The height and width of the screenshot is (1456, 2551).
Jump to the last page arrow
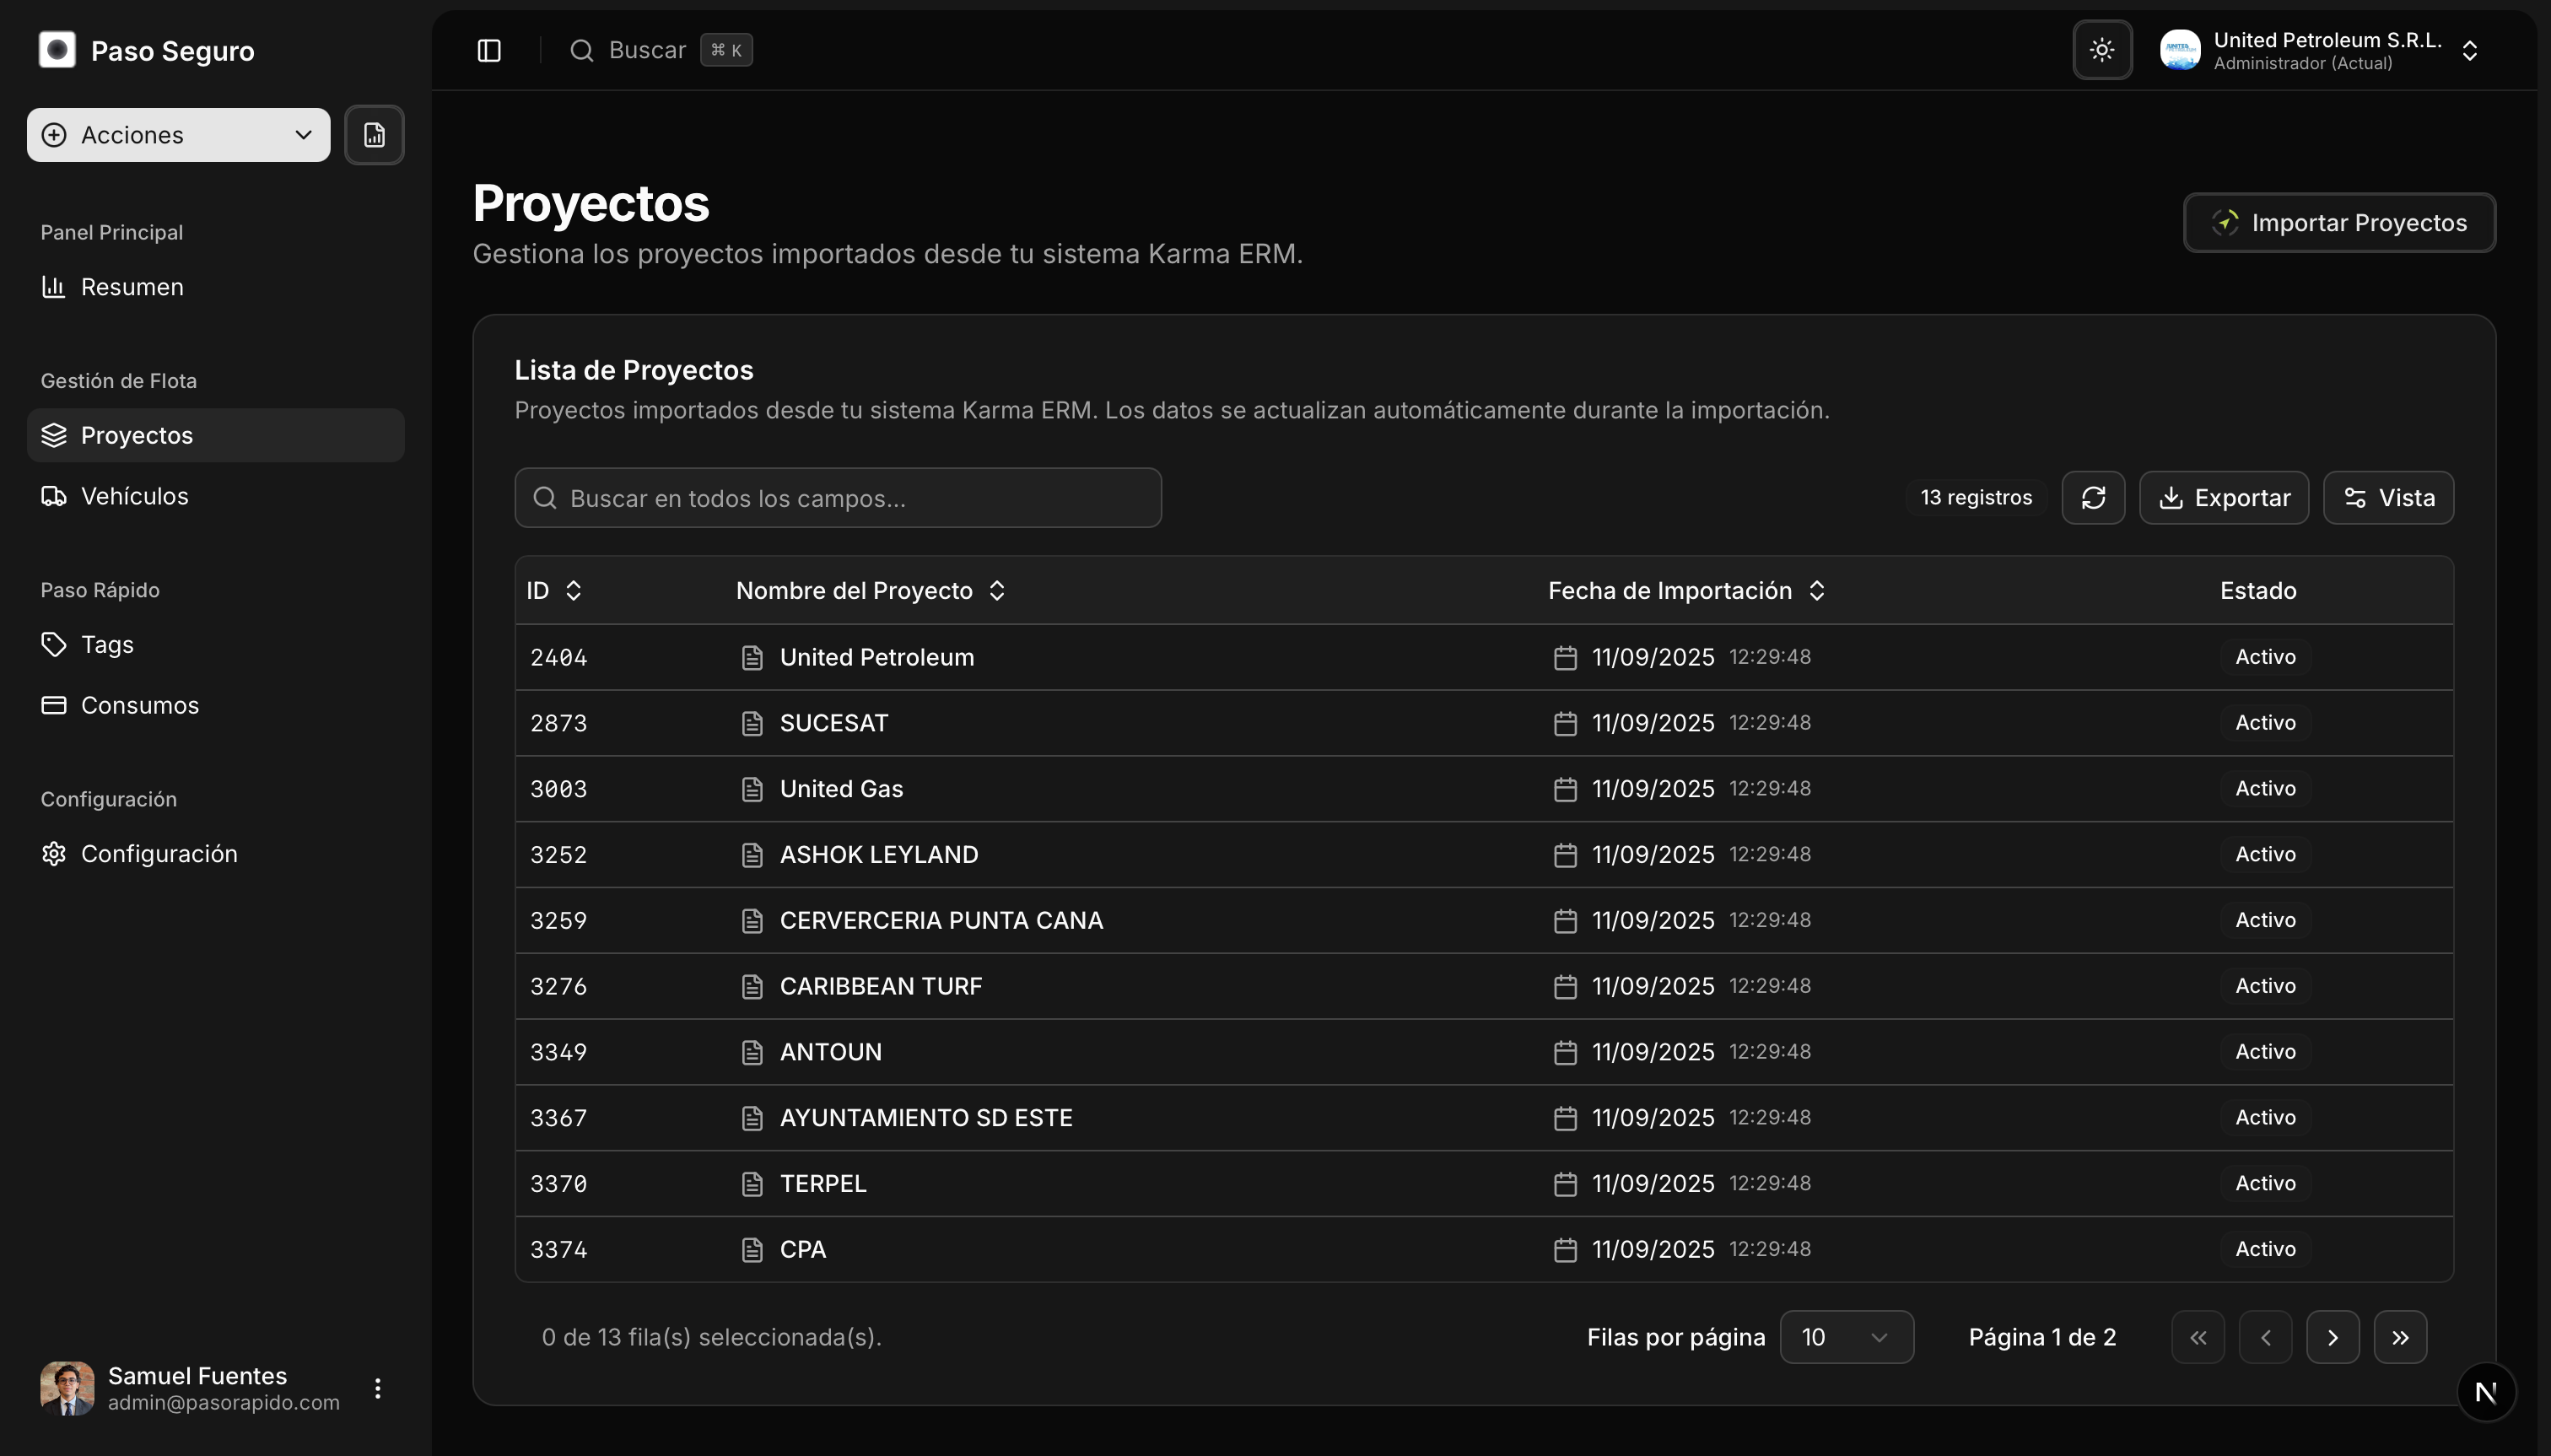click(x=2400, y=1337)
